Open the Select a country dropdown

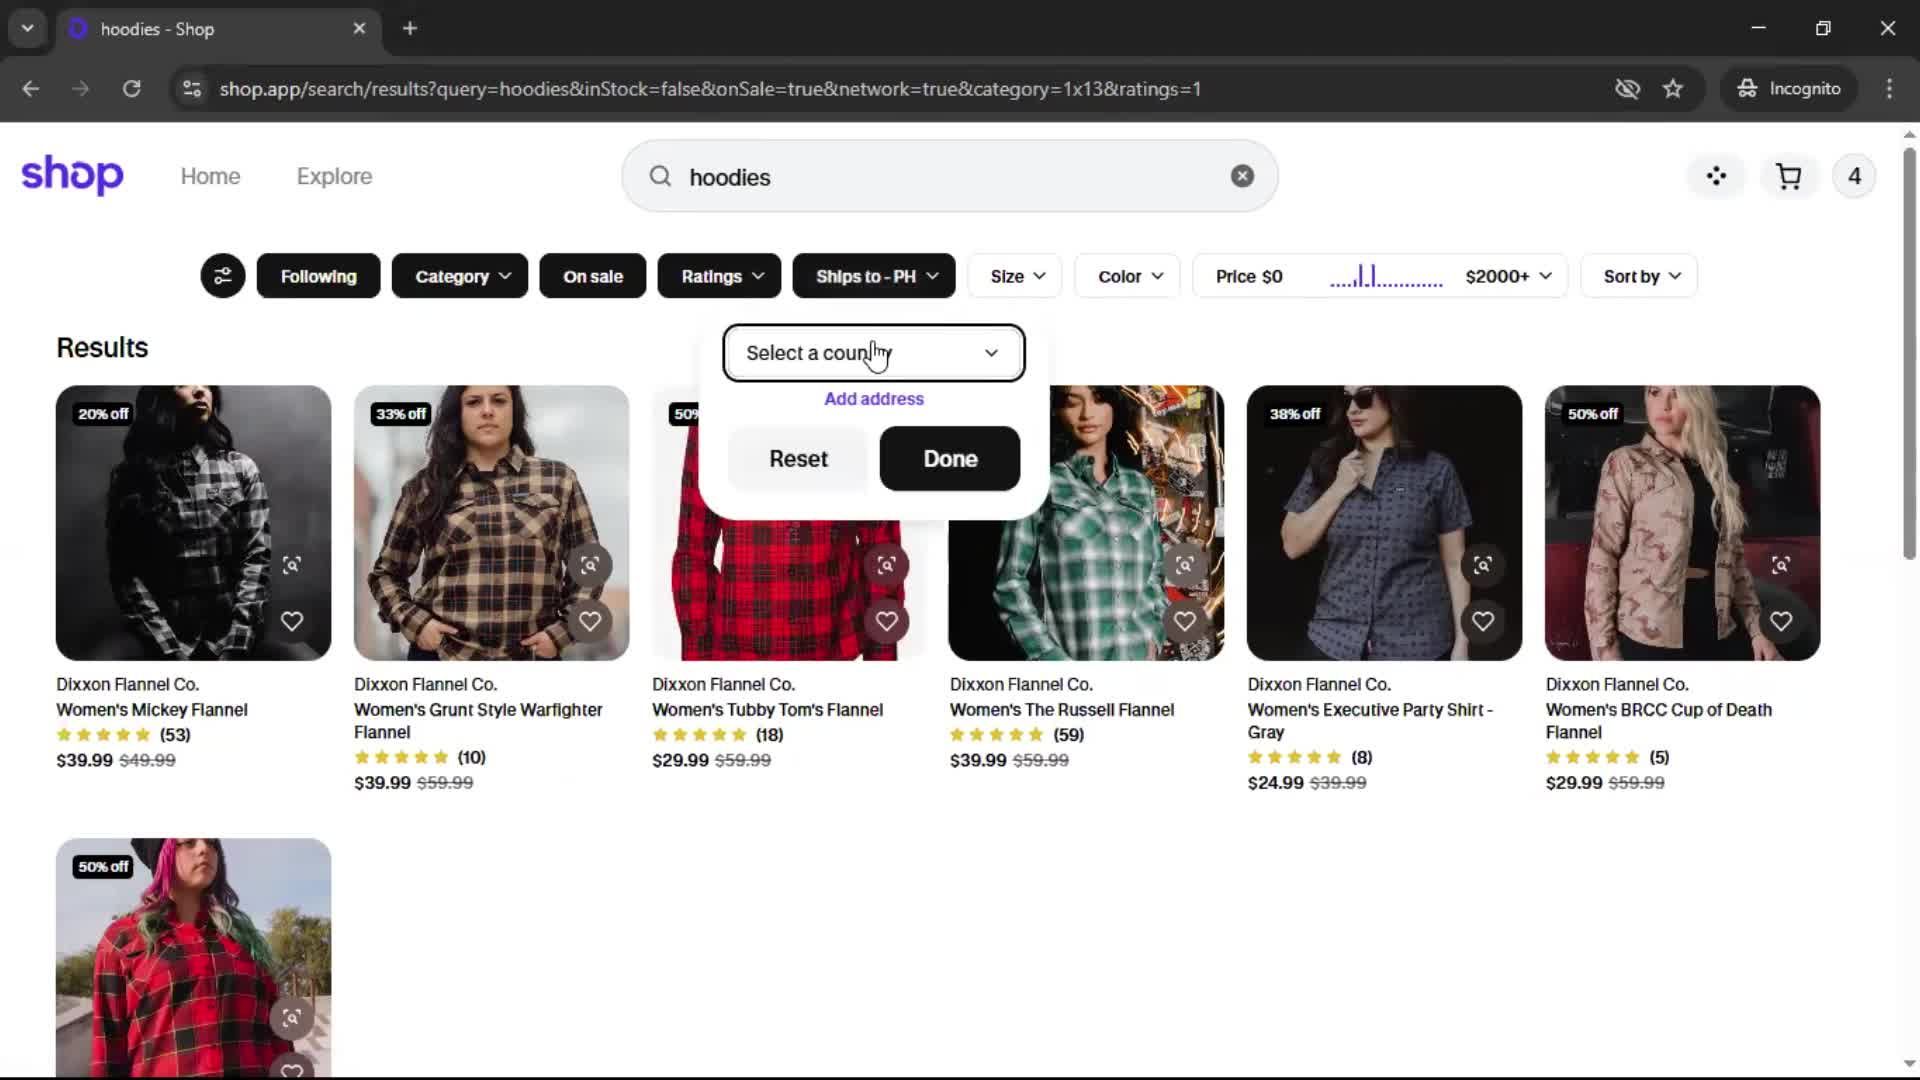coord(873,353)
